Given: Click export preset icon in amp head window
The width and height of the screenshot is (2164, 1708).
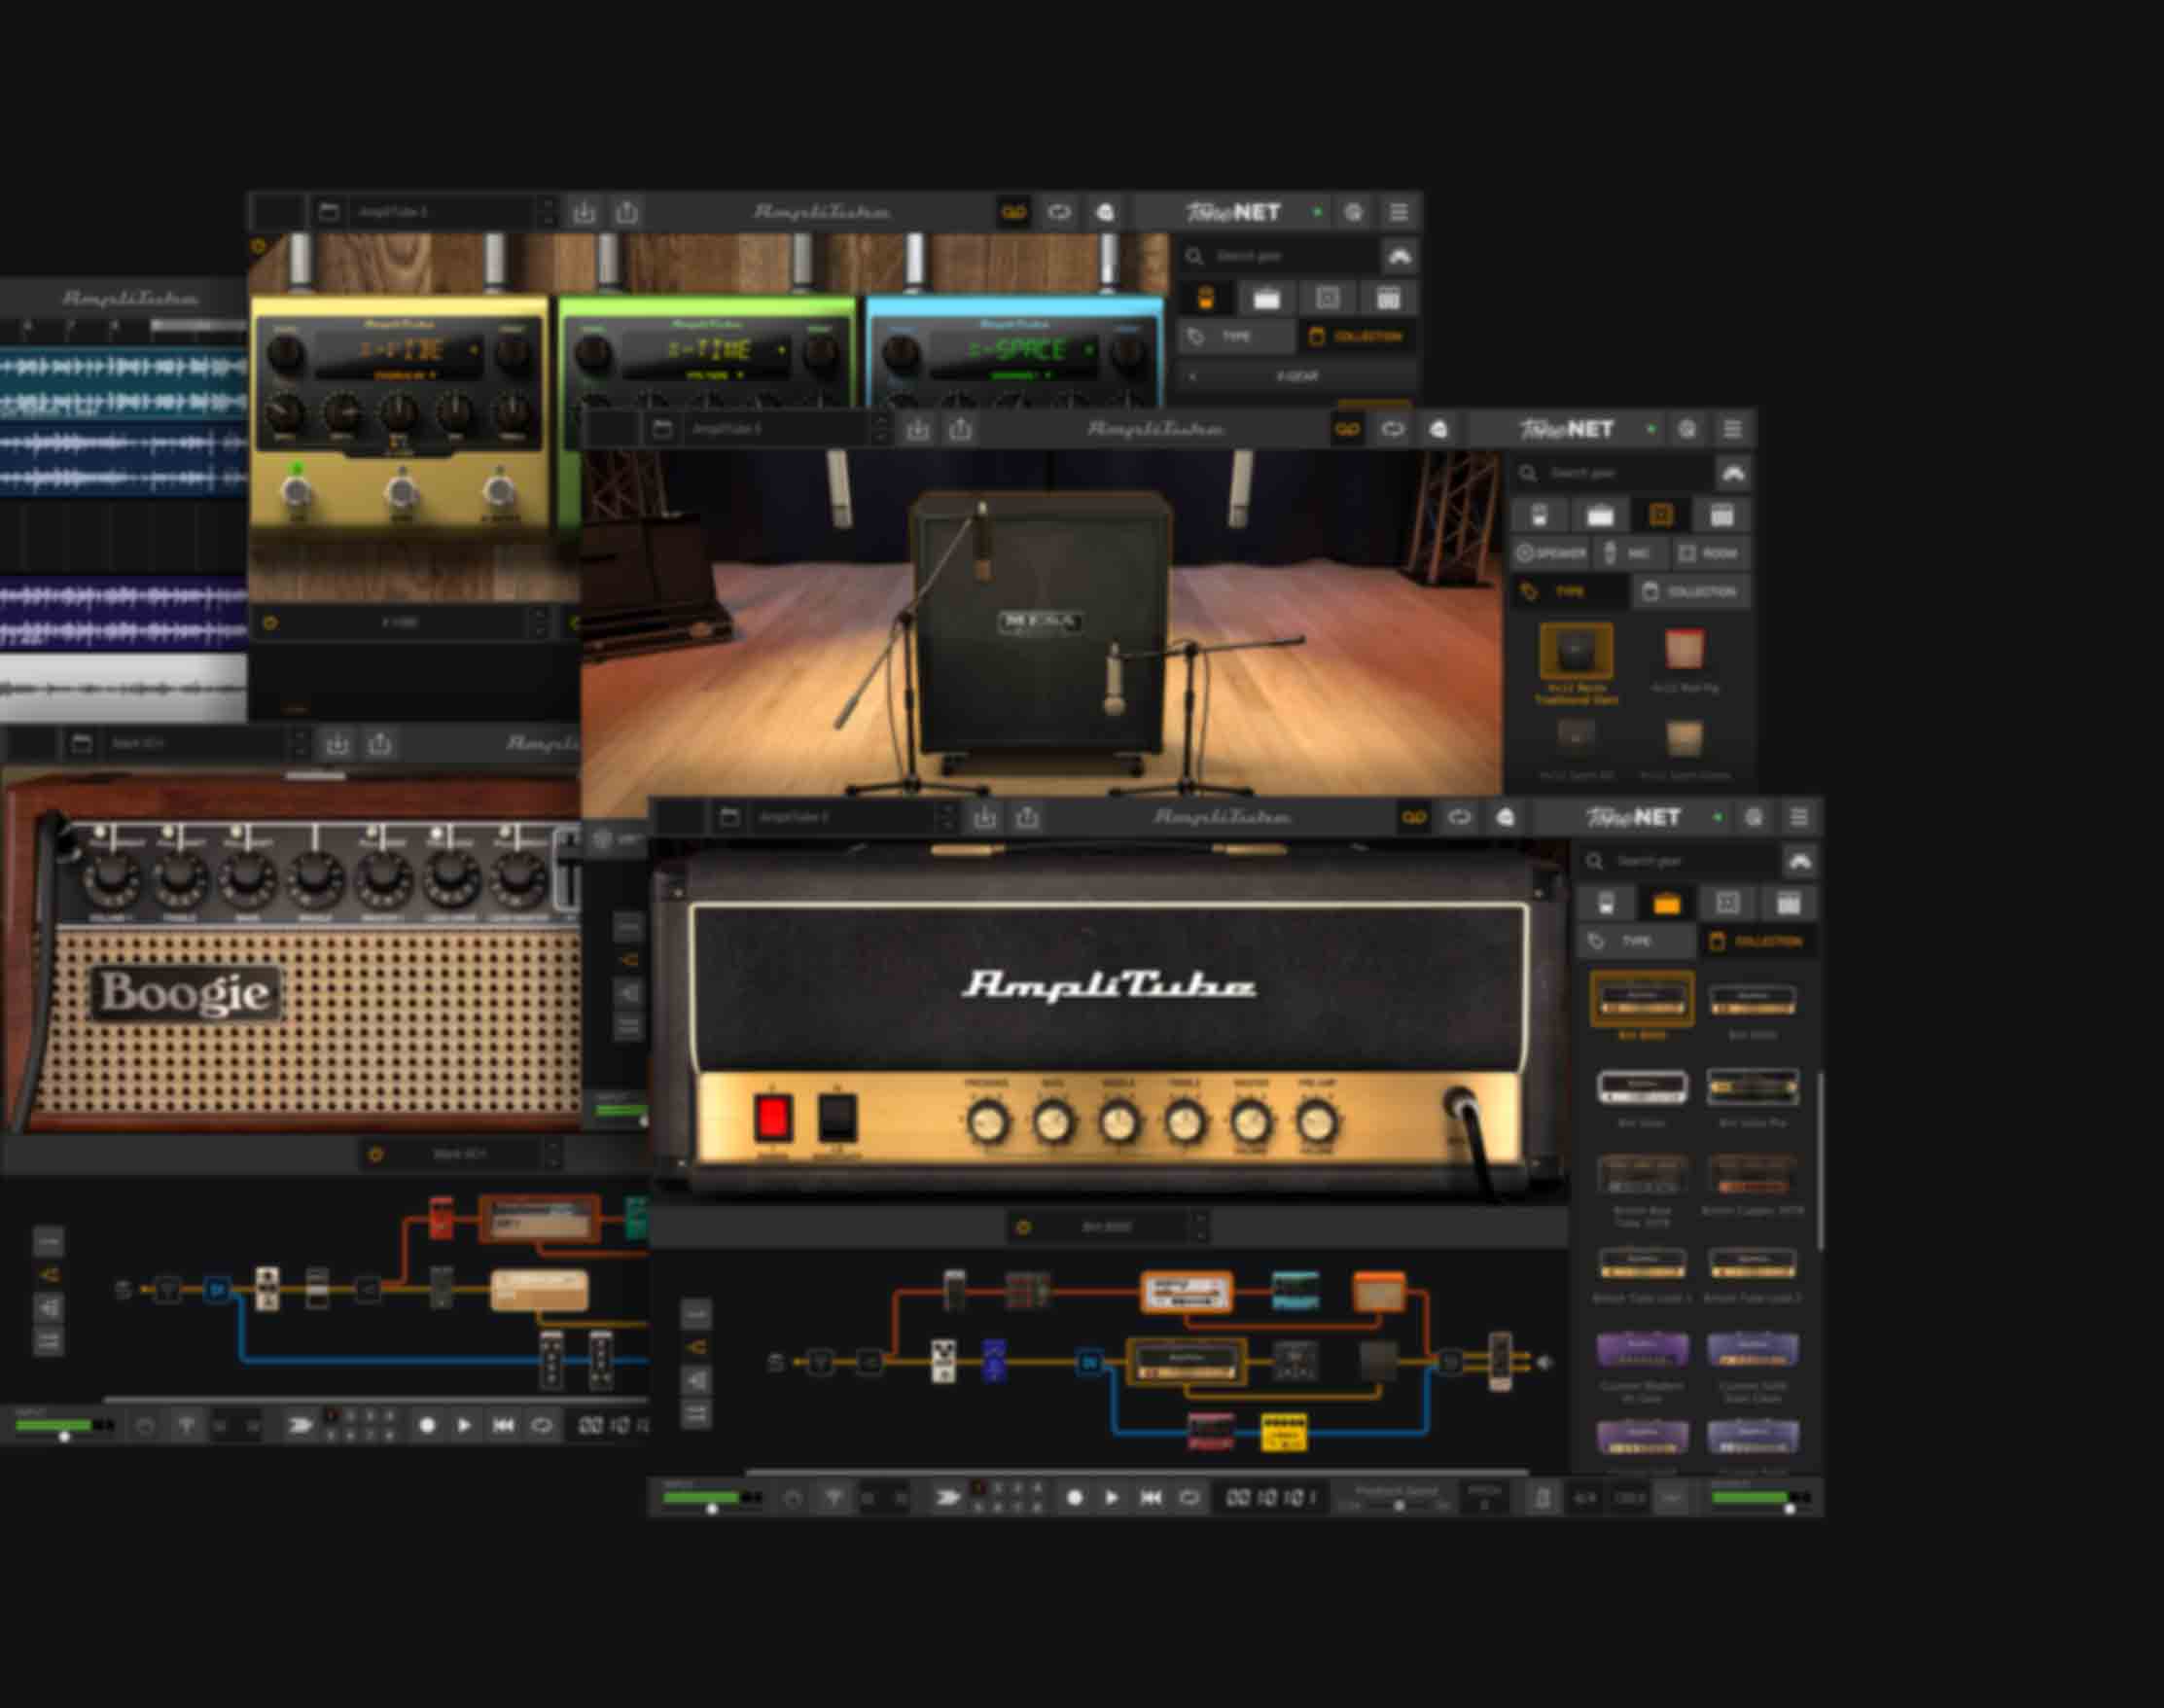Looking at the screenshot, I should [1027, 817].
